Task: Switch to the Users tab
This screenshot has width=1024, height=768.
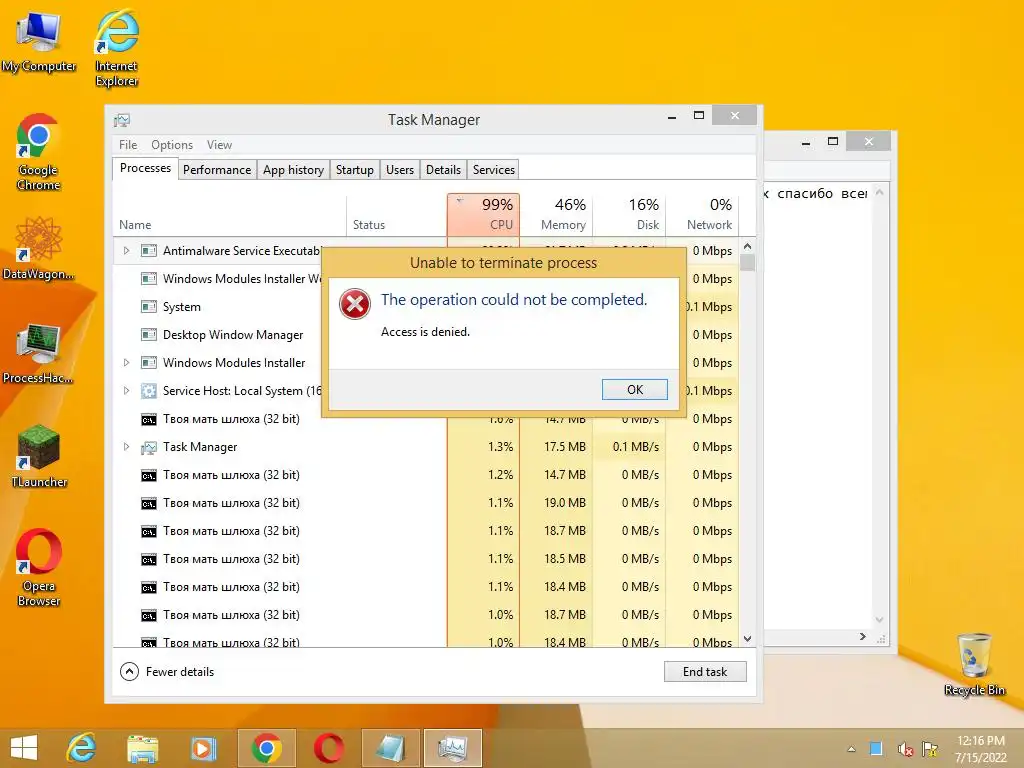Action: [400, 170]
